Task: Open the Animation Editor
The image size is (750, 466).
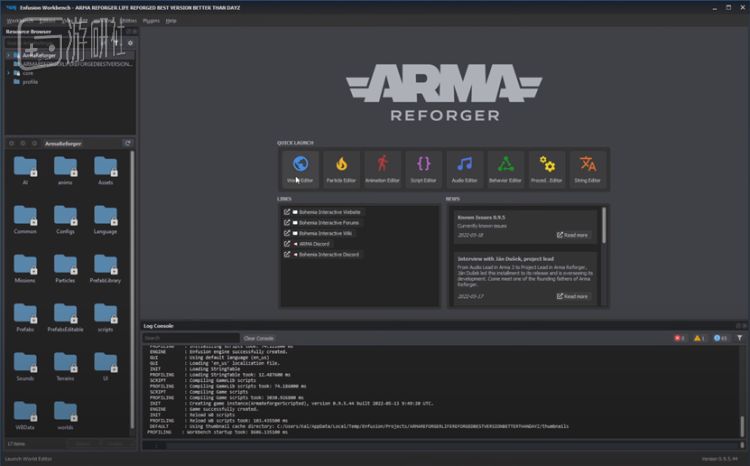Action: 382,168
